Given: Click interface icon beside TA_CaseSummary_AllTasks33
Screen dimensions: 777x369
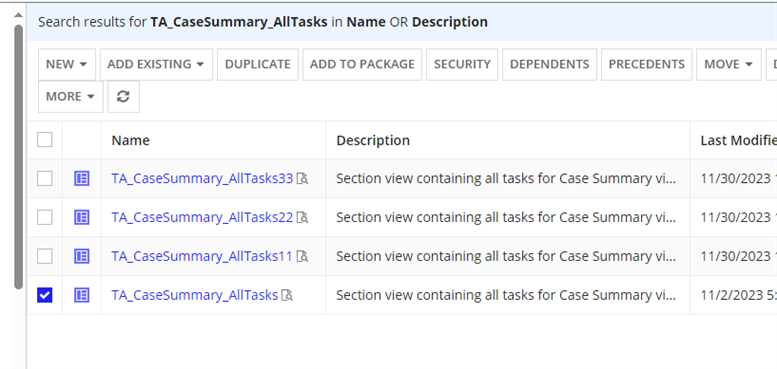Looking at the screenshot, I should point(82,178).
